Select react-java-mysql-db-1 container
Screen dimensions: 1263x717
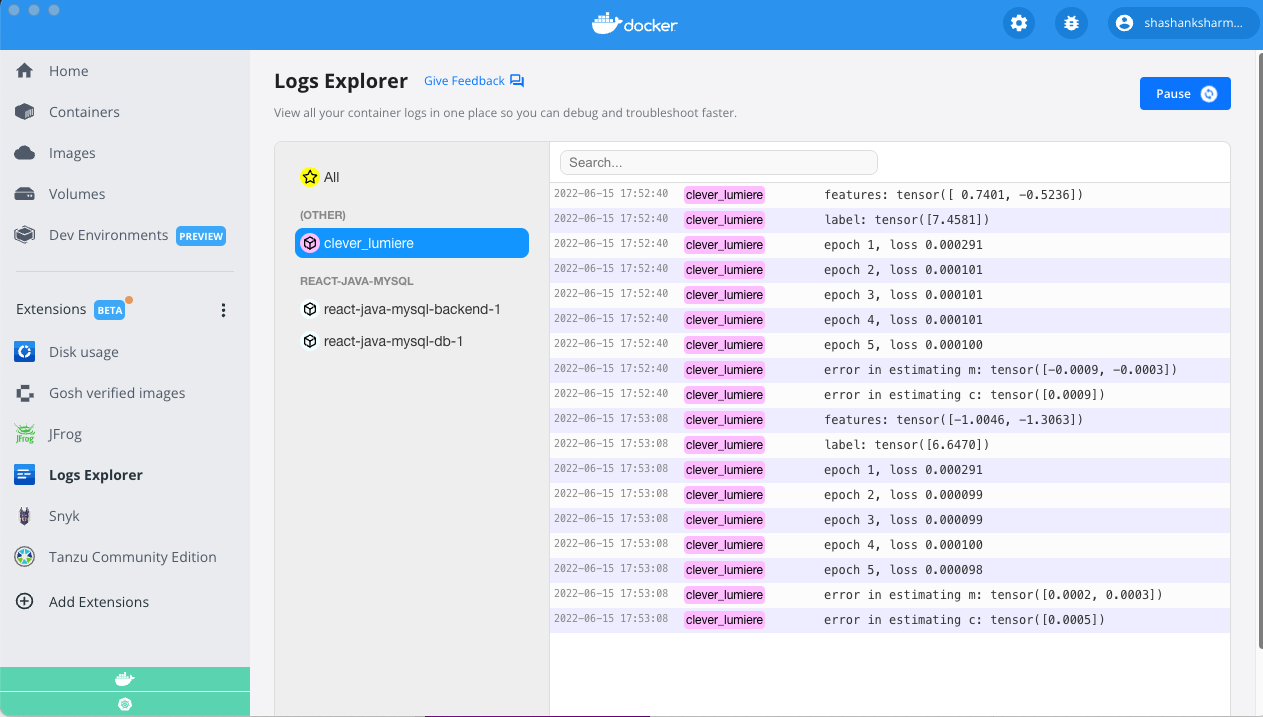pos(393,341)
